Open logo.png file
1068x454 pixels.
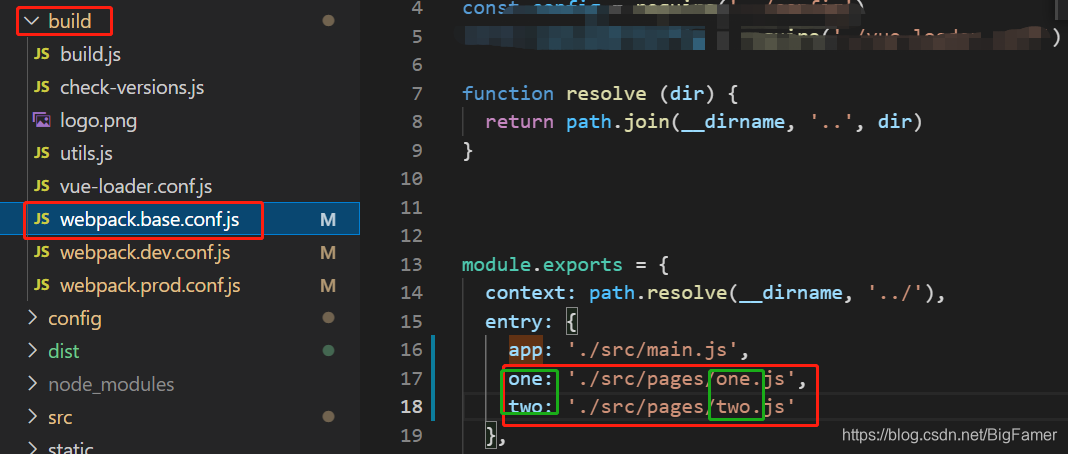99,121
